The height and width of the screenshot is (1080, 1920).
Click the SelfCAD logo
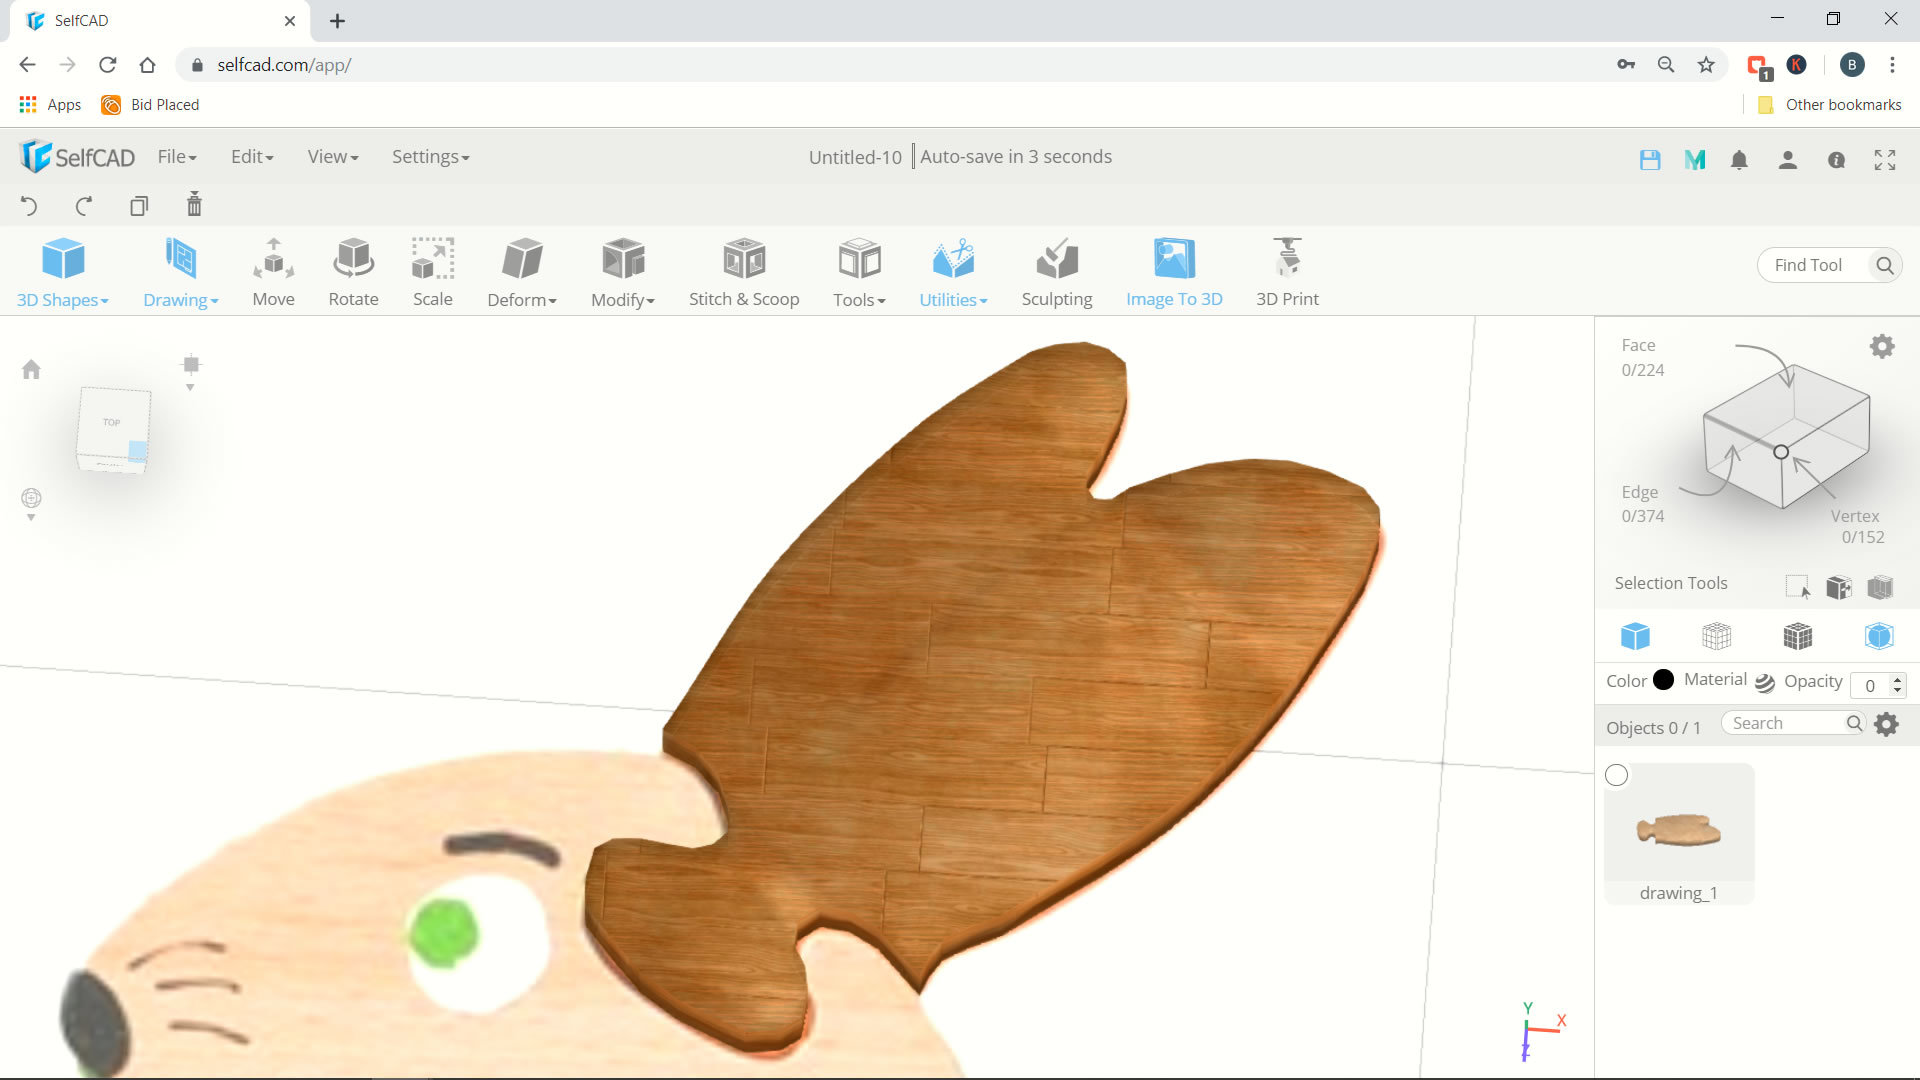coord(77,157)
